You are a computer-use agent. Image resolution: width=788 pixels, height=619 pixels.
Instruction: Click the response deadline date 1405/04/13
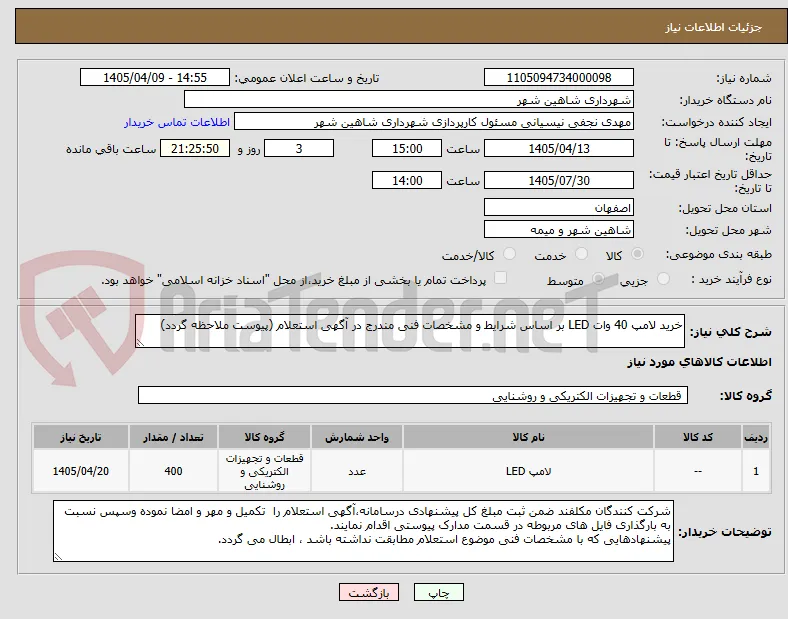(x=559, y=148)
